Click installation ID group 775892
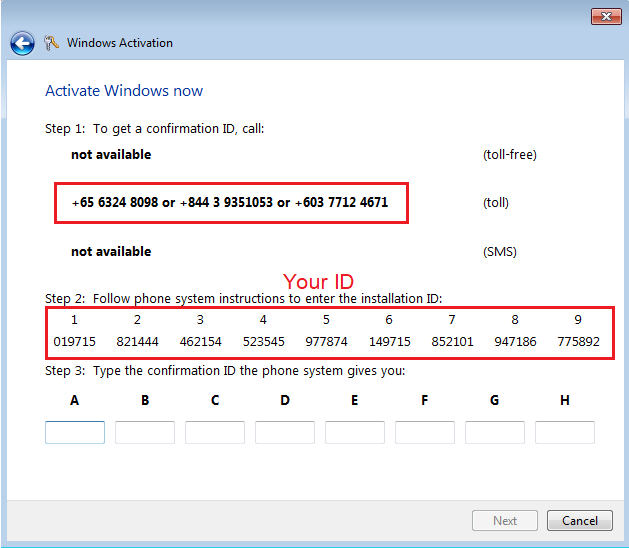The image size is (629, 548). 578,341
